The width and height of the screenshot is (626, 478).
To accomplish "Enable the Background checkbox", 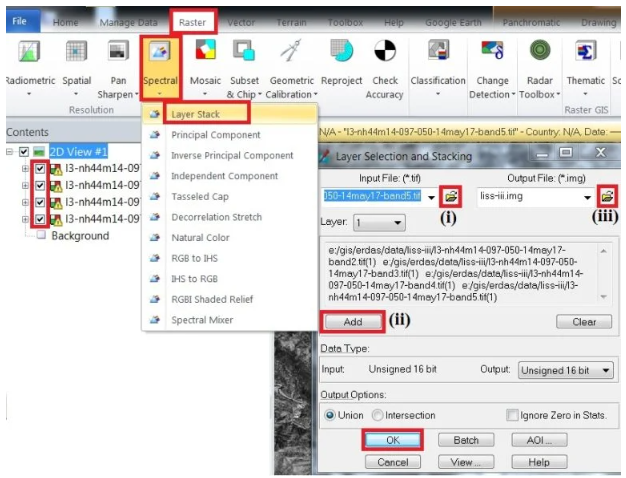I will click(41, 235).
